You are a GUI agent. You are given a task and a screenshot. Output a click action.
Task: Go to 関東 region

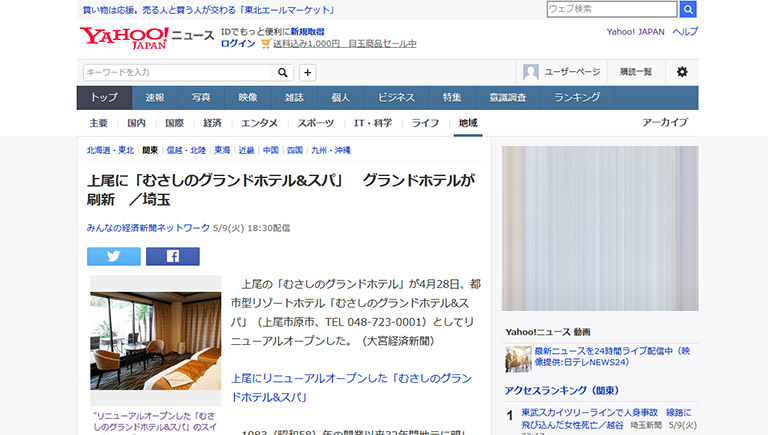150,150
